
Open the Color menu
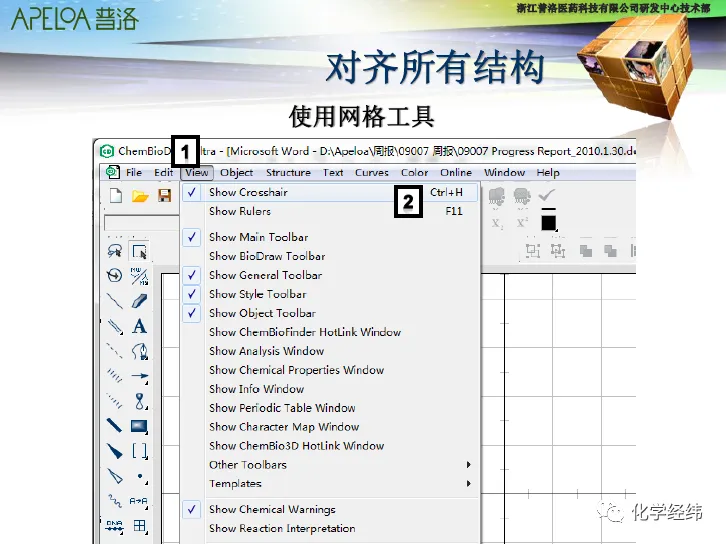[x=414, y=172]
